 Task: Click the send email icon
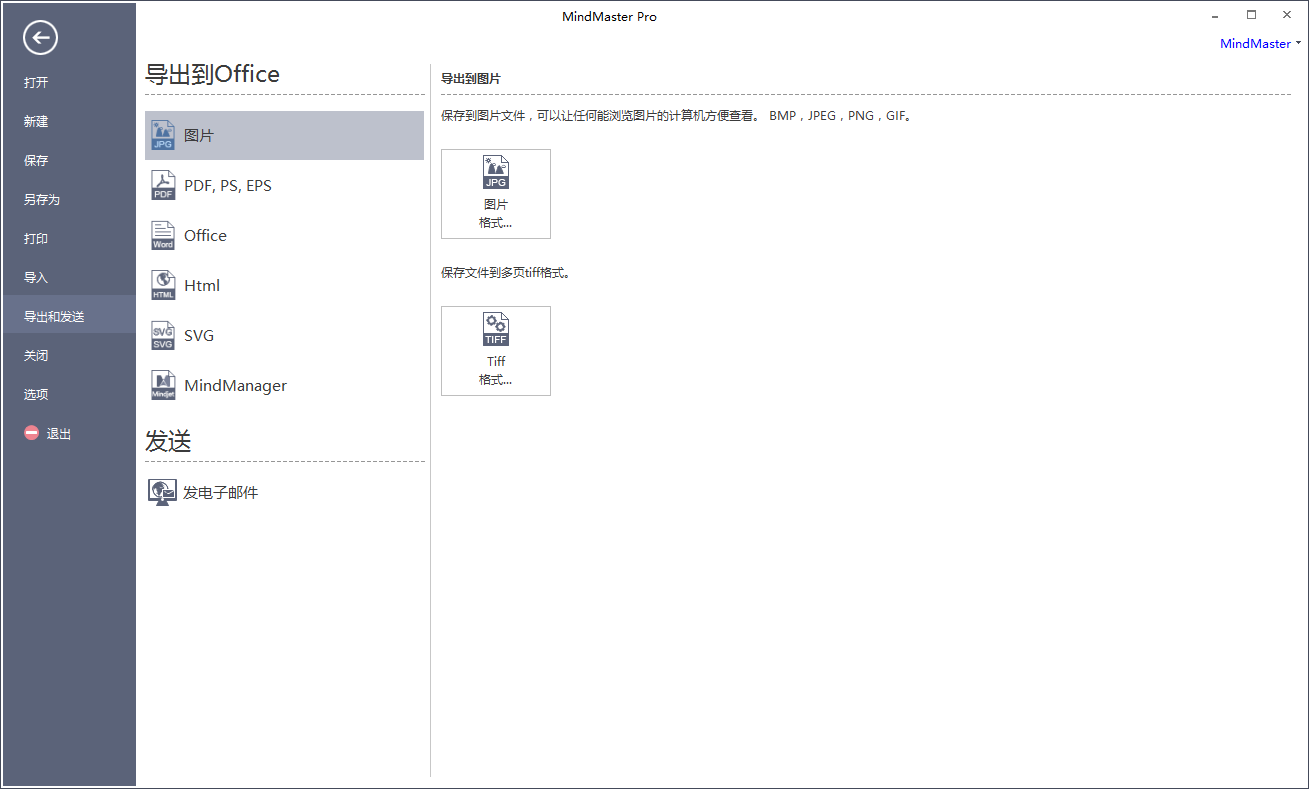161,492
